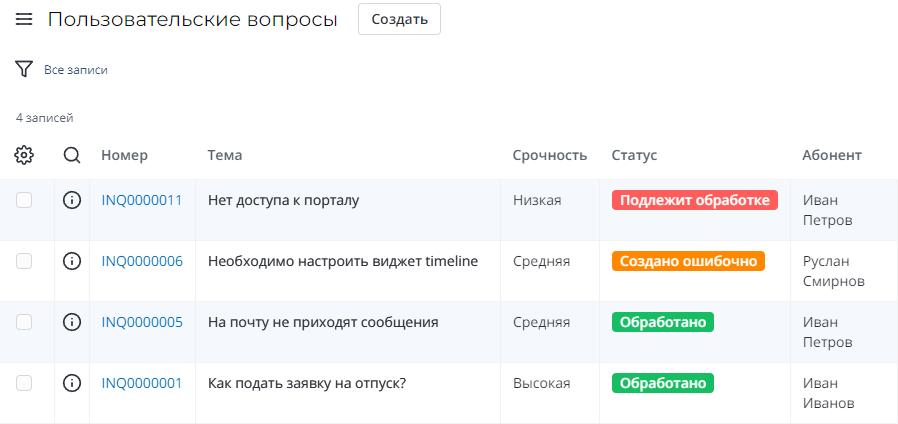Open list settings gear icon
This screenshot has height=424, width=898.
(24, 155)
